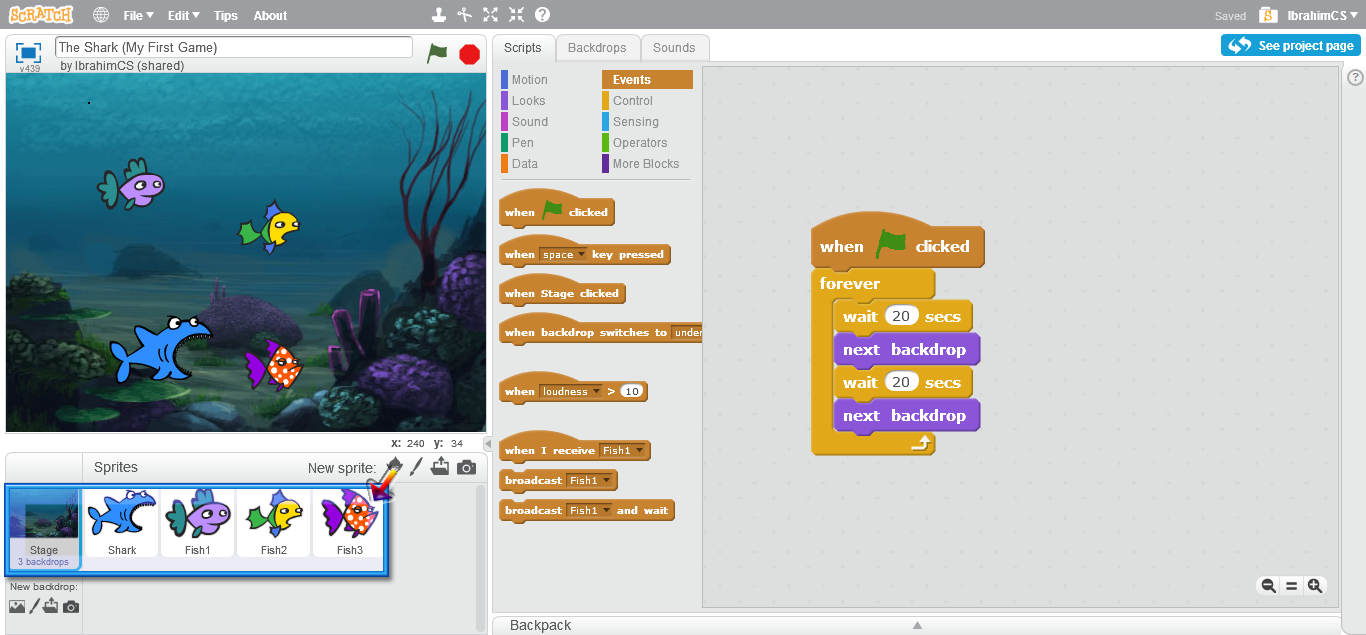
Task: Open broadcast Fish1 dropdown
Action: [x=589, y=481]
